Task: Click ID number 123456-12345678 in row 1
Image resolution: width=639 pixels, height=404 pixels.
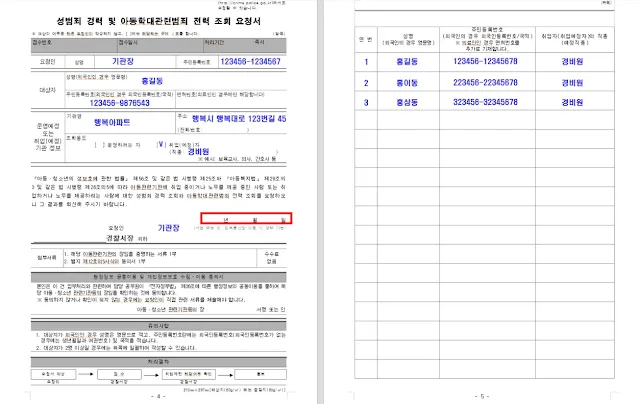Action: coord(485,61)
